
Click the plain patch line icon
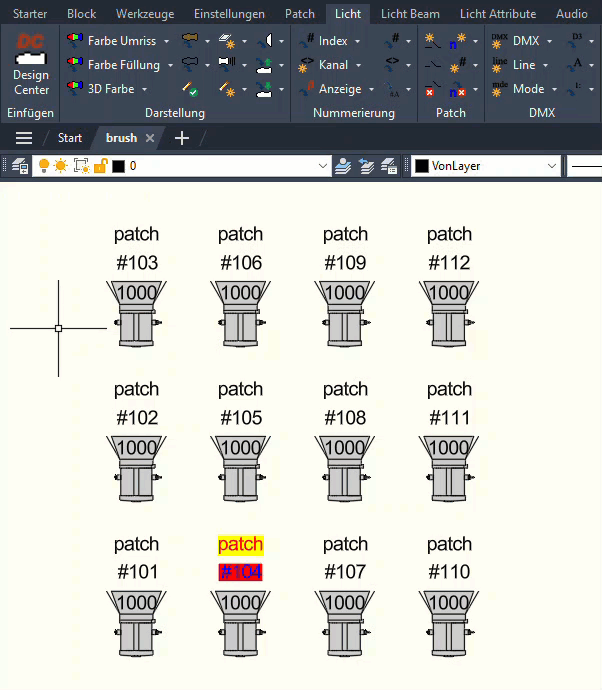pyautogui.click(x=432, y=65)
